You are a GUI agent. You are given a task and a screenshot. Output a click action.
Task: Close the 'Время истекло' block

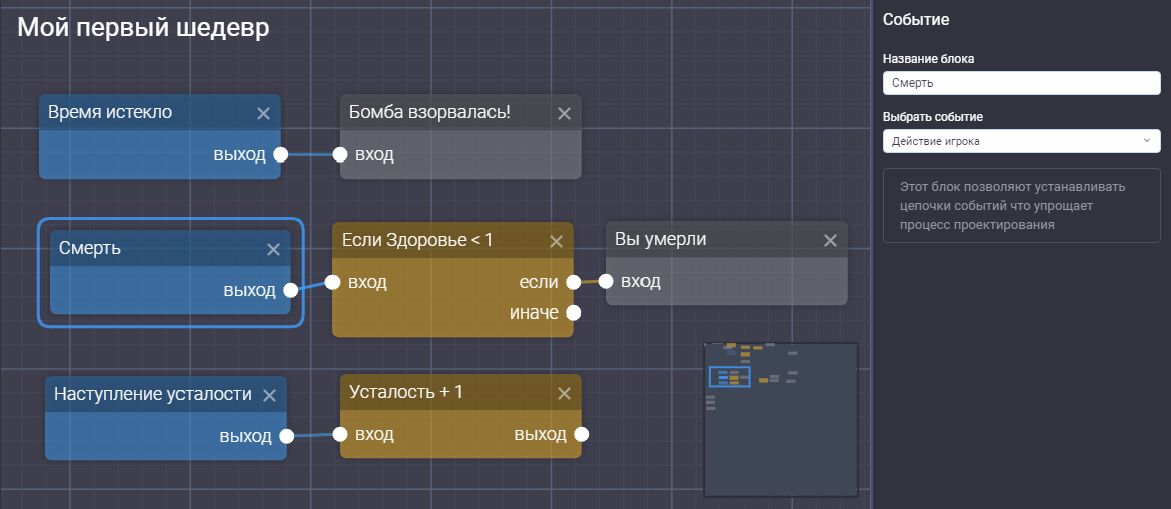click(263, 113)
